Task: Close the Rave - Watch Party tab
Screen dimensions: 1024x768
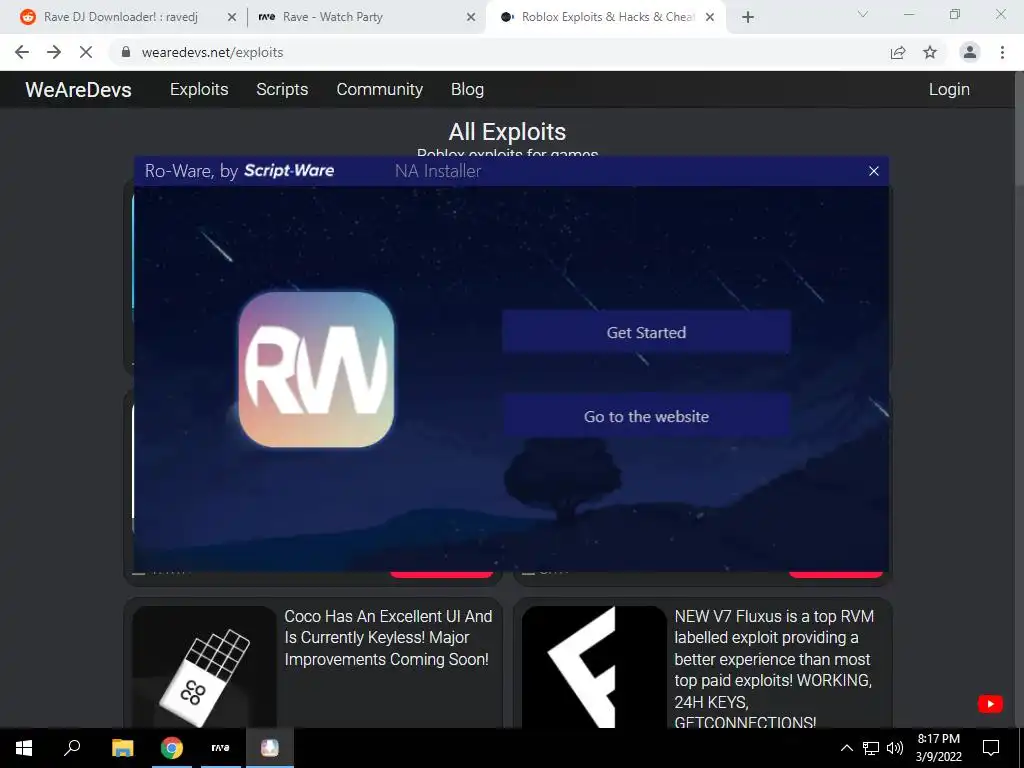Action: [471, 18]
